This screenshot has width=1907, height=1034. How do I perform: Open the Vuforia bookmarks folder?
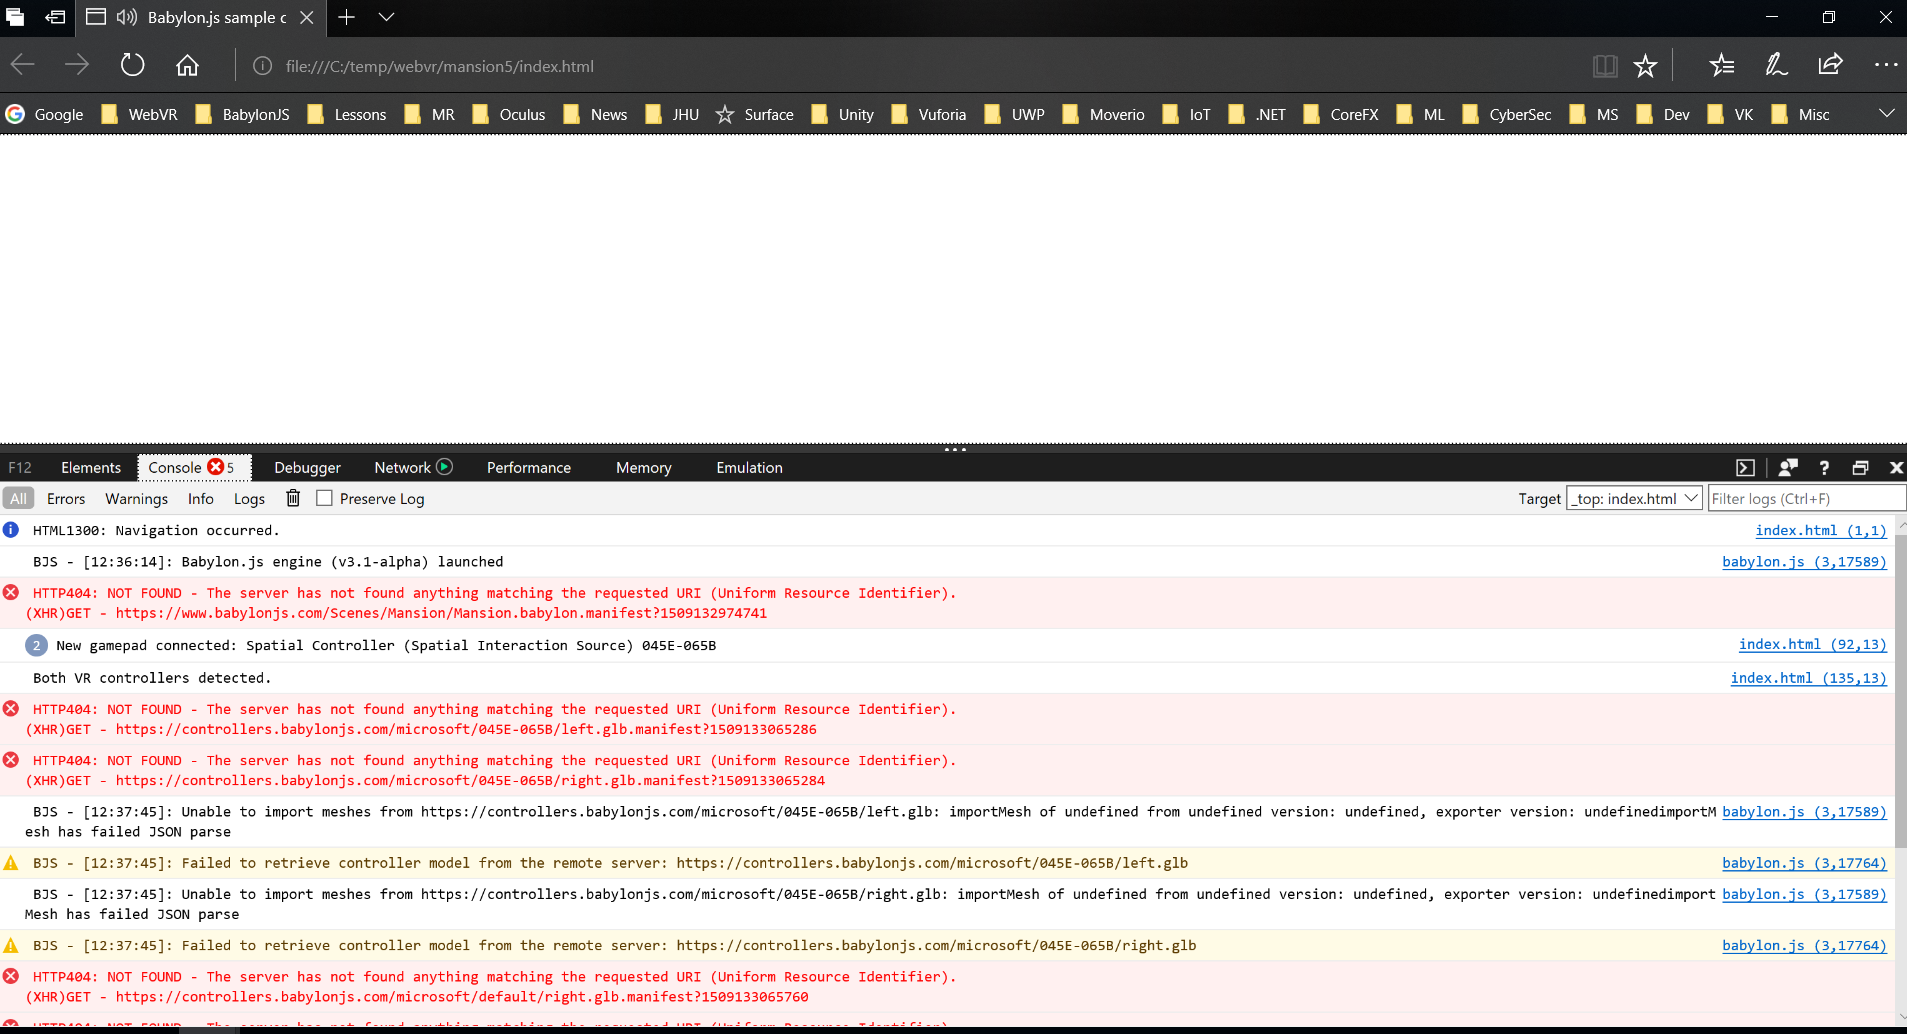[929, 114]
